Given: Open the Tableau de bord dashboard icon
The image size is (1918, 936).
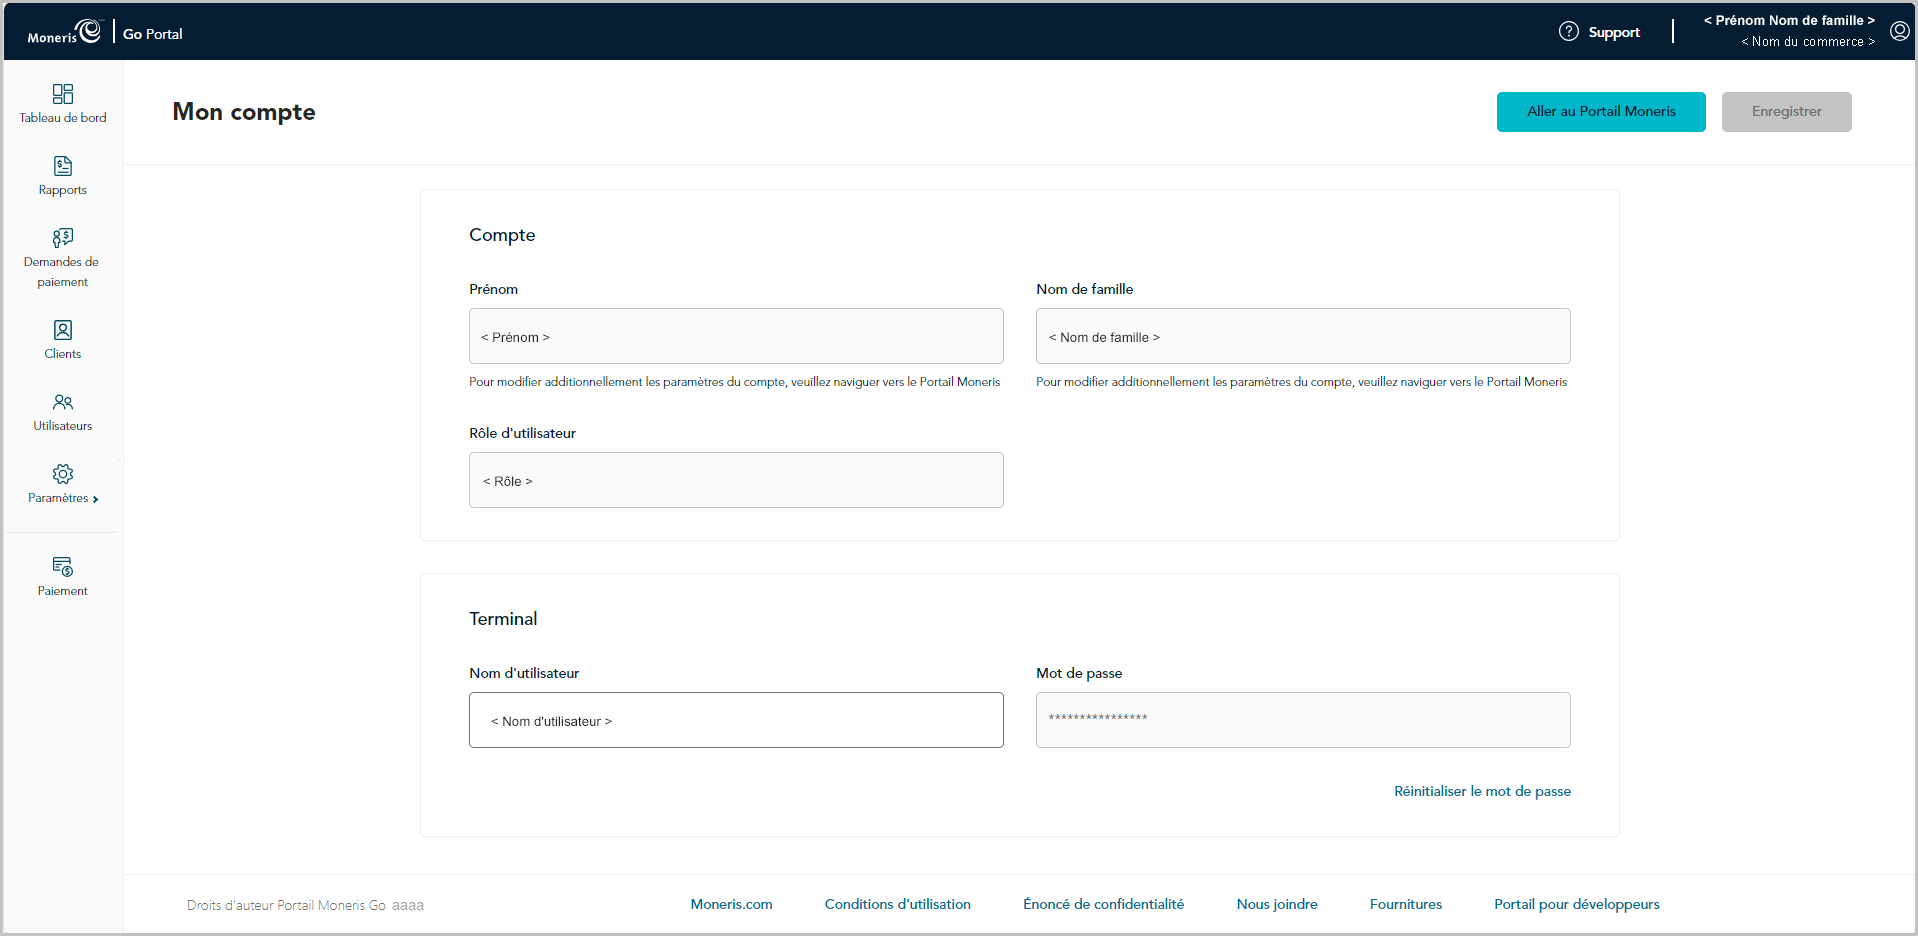Looking at the screenshot, I should pos(63,94).
